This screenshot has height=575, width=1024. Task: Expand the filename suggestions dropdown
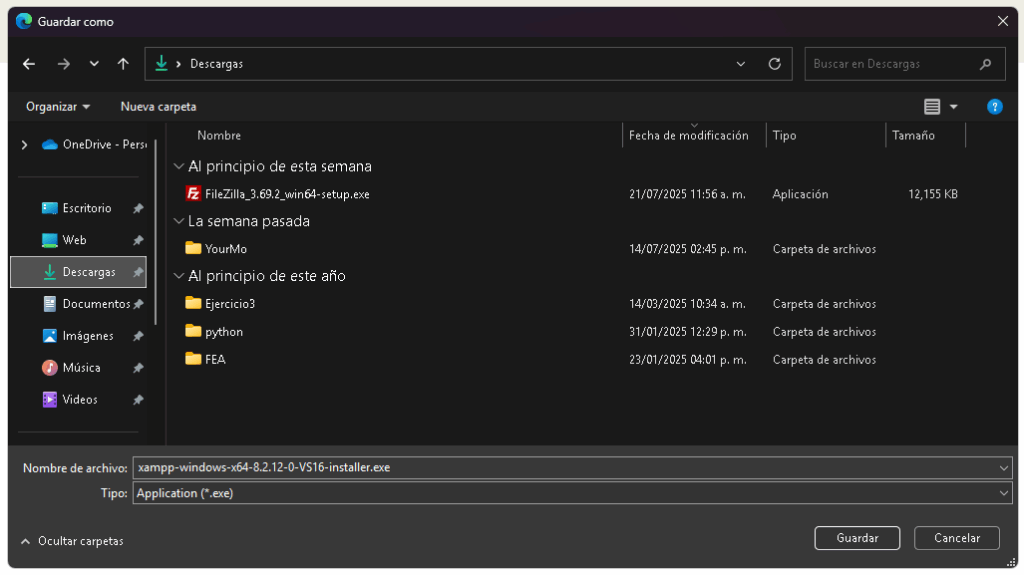1004,468
